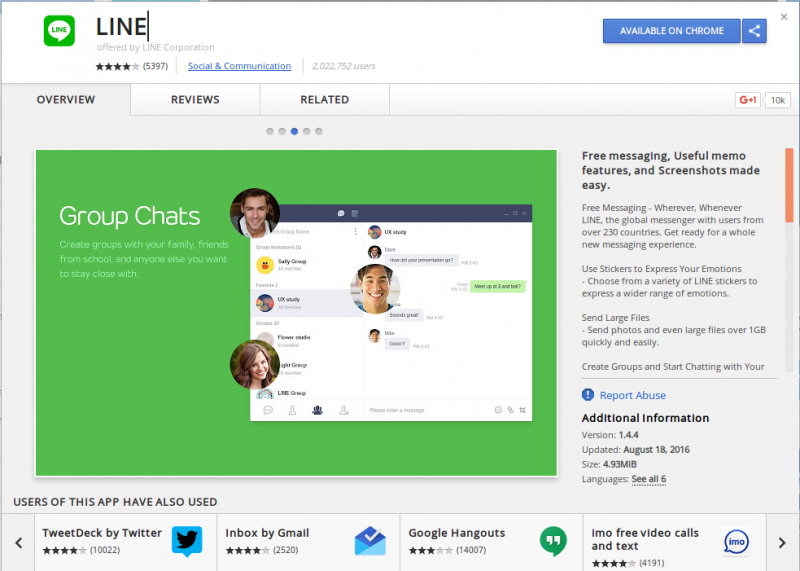Select the second screenshot carousel dot
Screen dimensions: 800x571
(282, 131)
